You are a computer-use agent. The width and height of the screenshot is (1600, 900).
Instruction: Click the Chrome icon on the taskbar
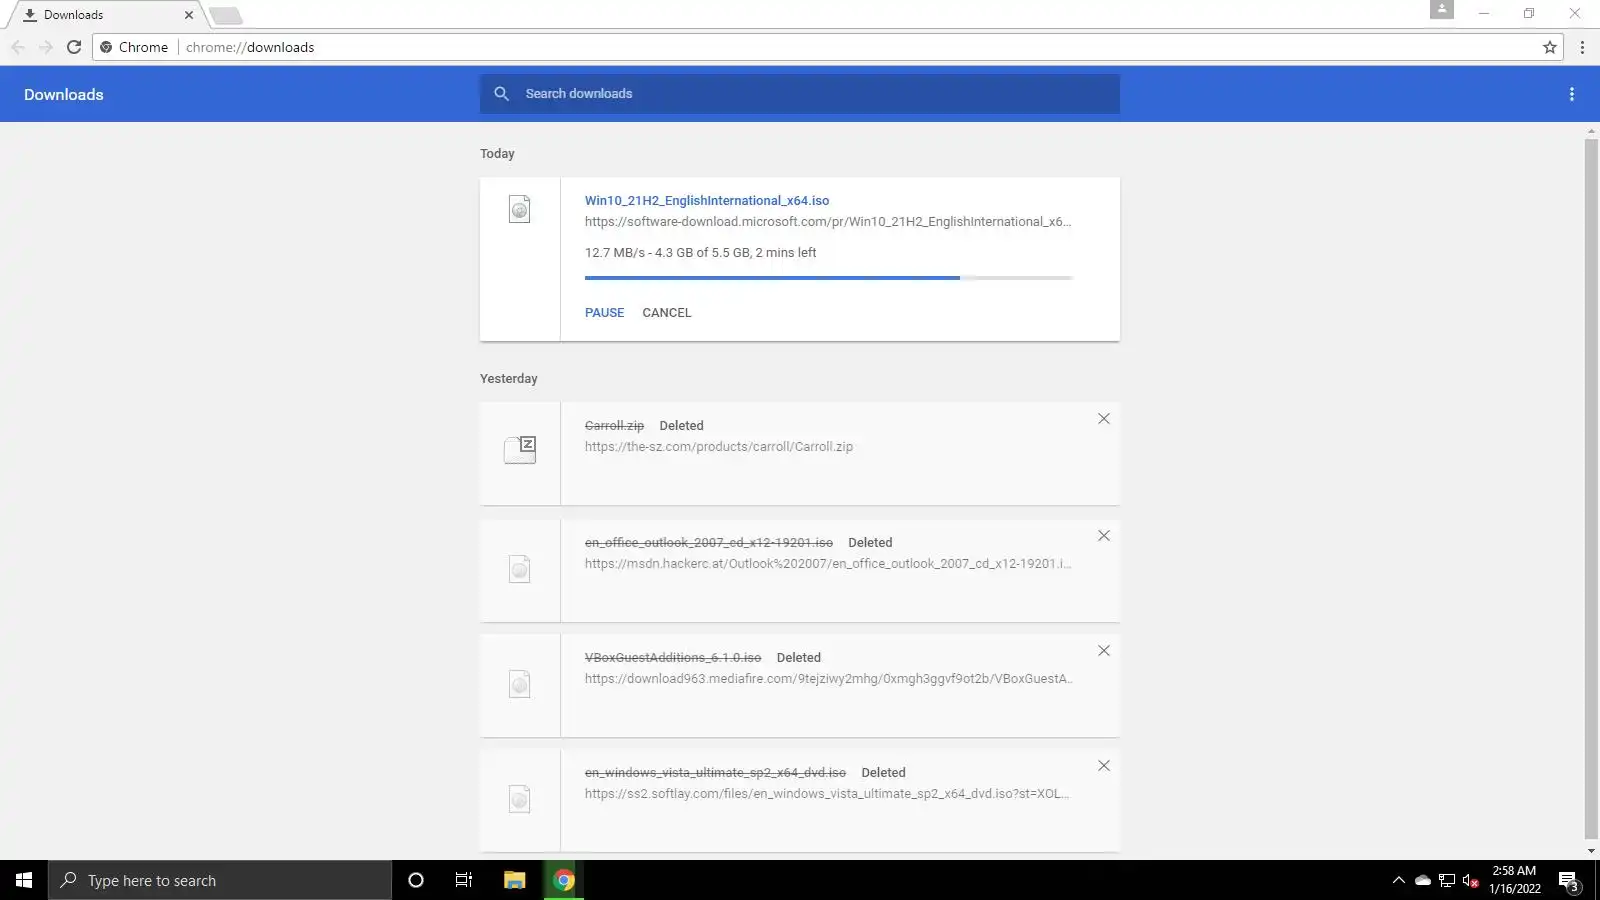pos(564,880)
